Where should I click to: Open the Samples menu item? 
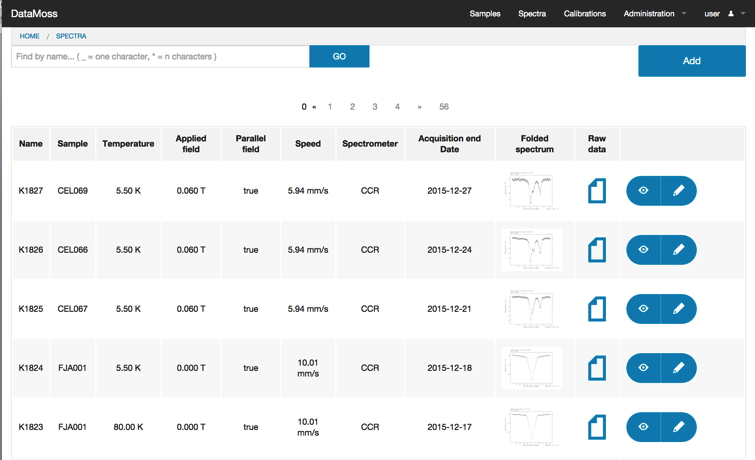pos(485,14)
